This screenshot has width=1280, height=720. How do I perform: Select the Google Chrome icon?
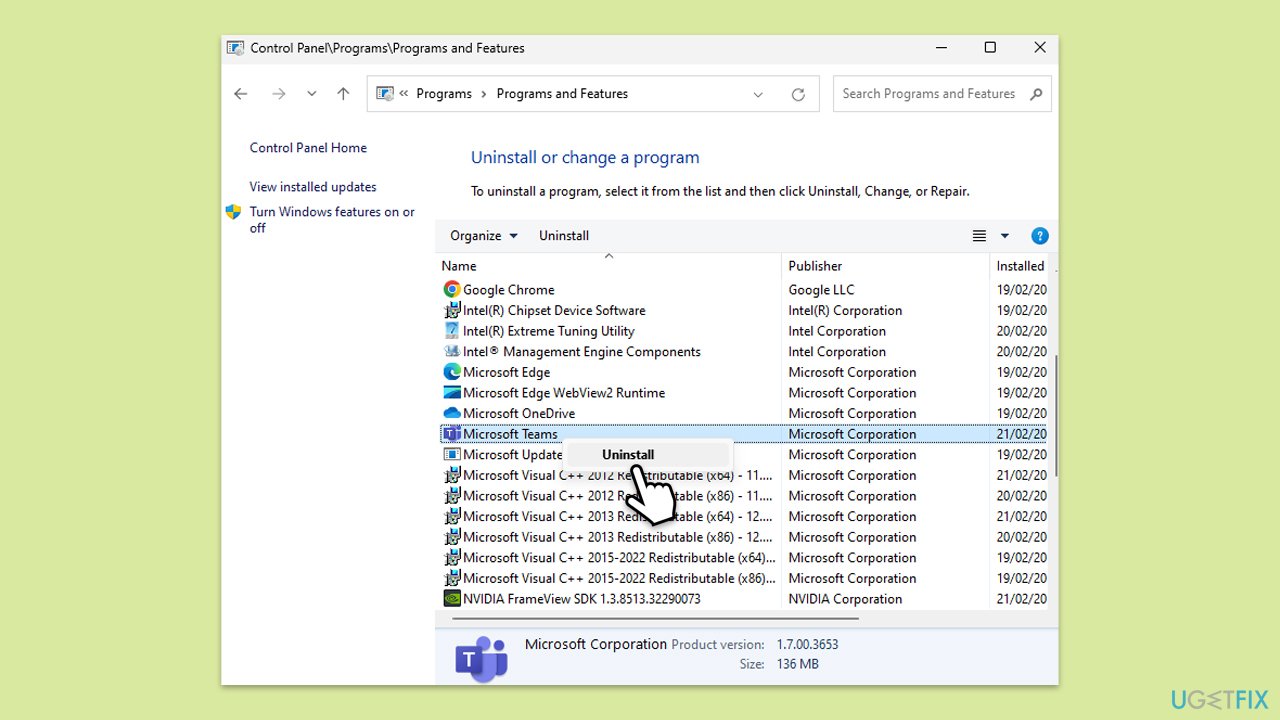452,290
